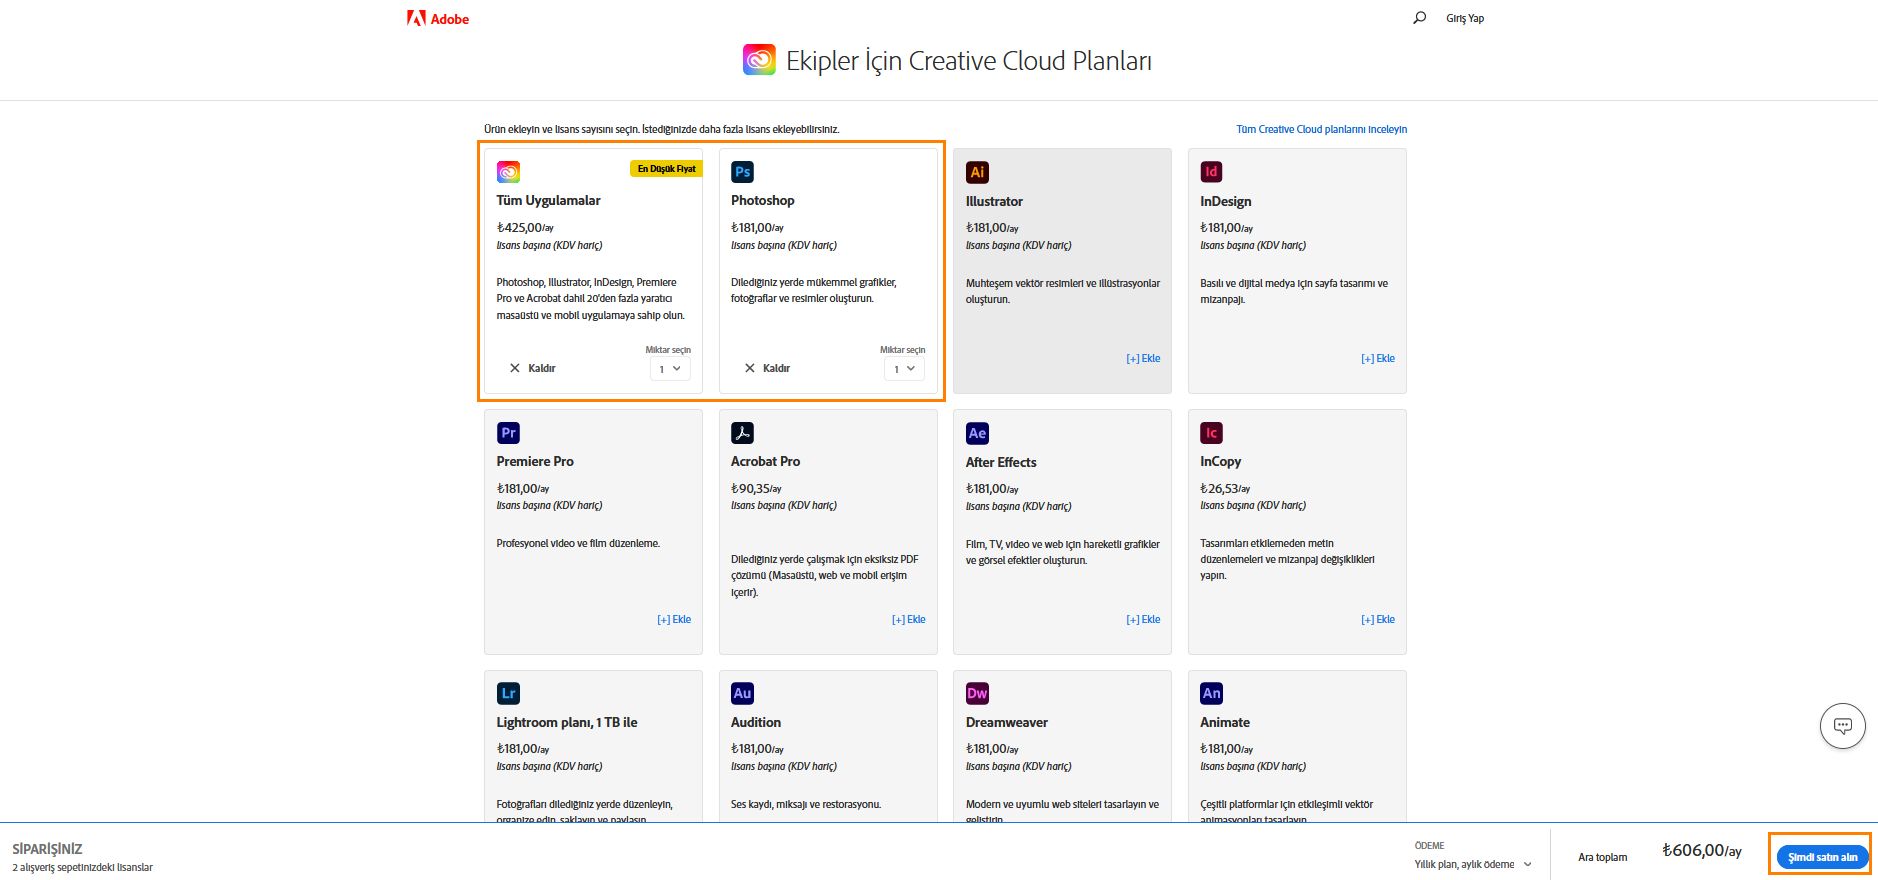Click the Dreamweaver card title

tap(1007, 722)
